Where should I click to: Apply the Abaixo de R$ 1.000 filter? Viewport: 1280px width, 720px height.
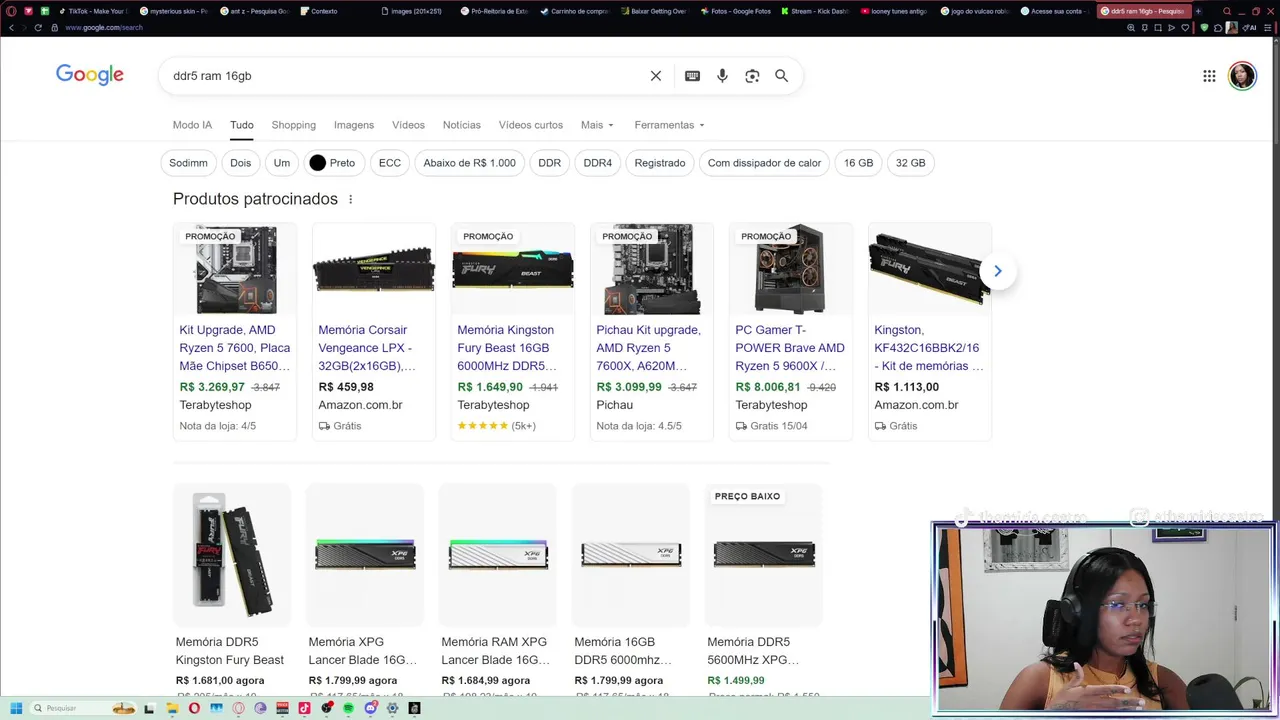click(470, 163)
